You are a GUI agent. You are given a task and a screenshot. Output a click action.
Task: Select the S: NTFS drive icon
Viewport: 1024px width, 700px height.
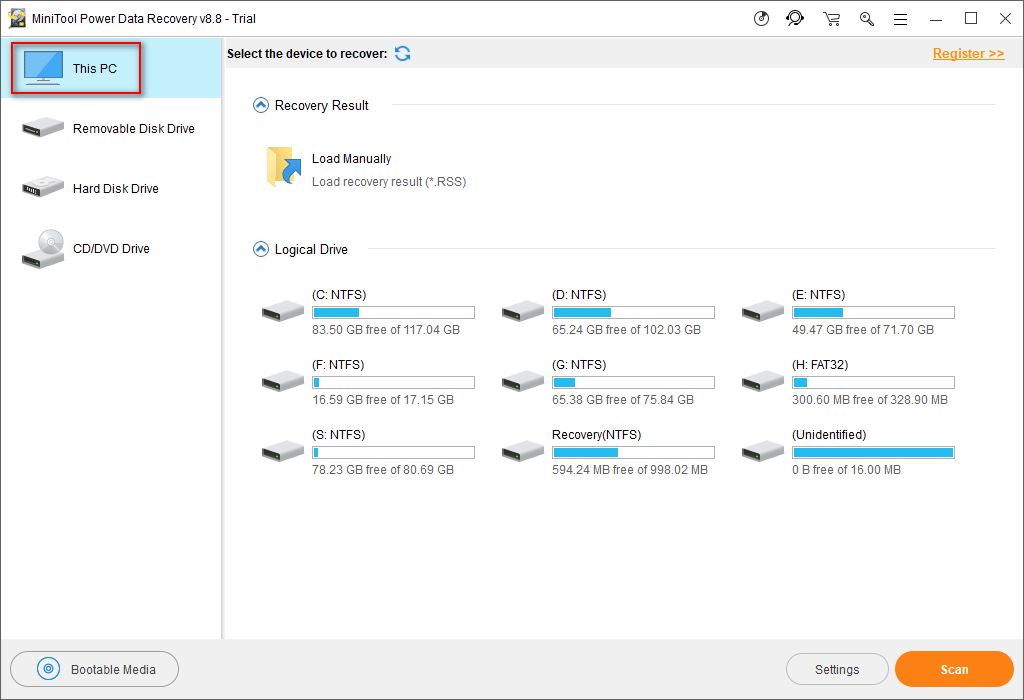(x=283, y=451)
